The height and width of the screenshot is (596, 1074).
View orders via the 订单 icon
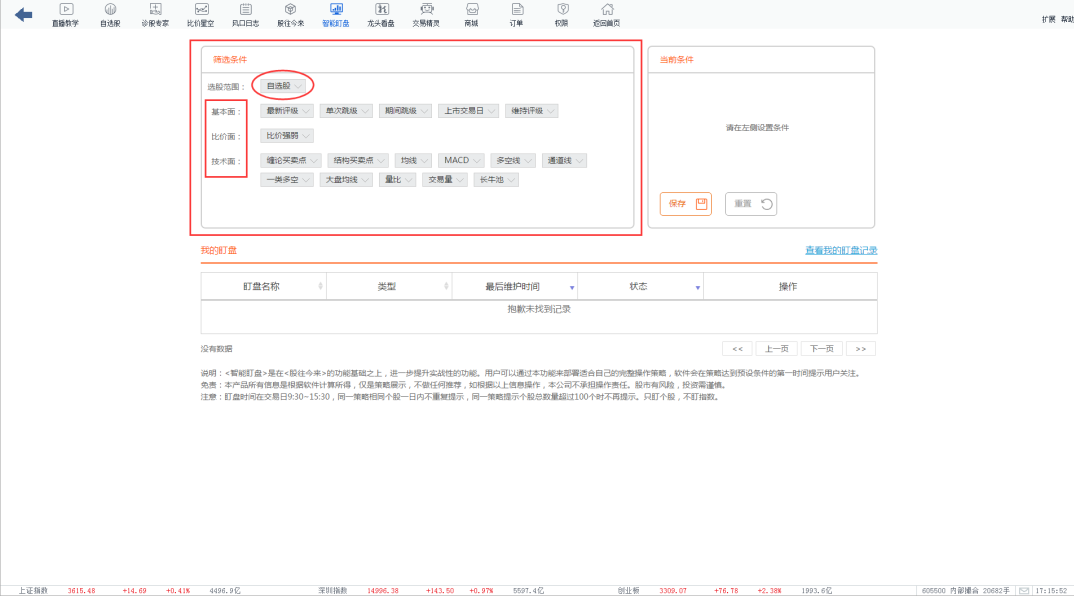pyautogui.click(x=517, y=14)
